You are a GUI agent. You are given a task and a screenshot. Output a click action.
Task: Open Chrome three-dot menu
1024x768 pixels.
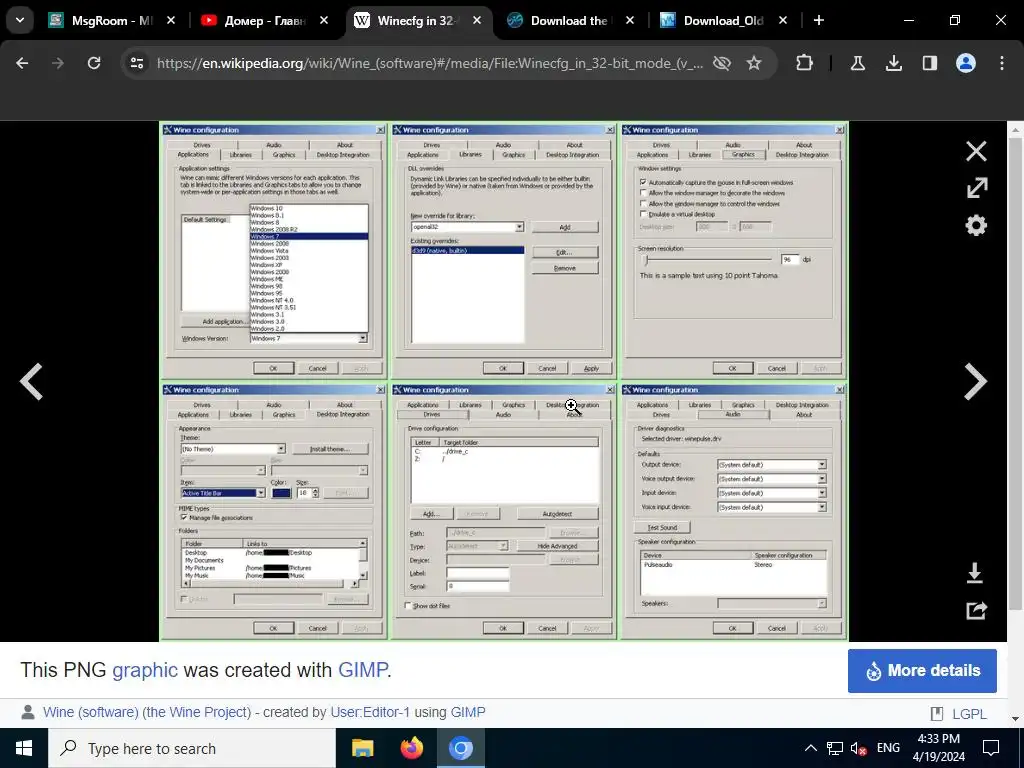pyautogui.click(x=1002, y=63)
